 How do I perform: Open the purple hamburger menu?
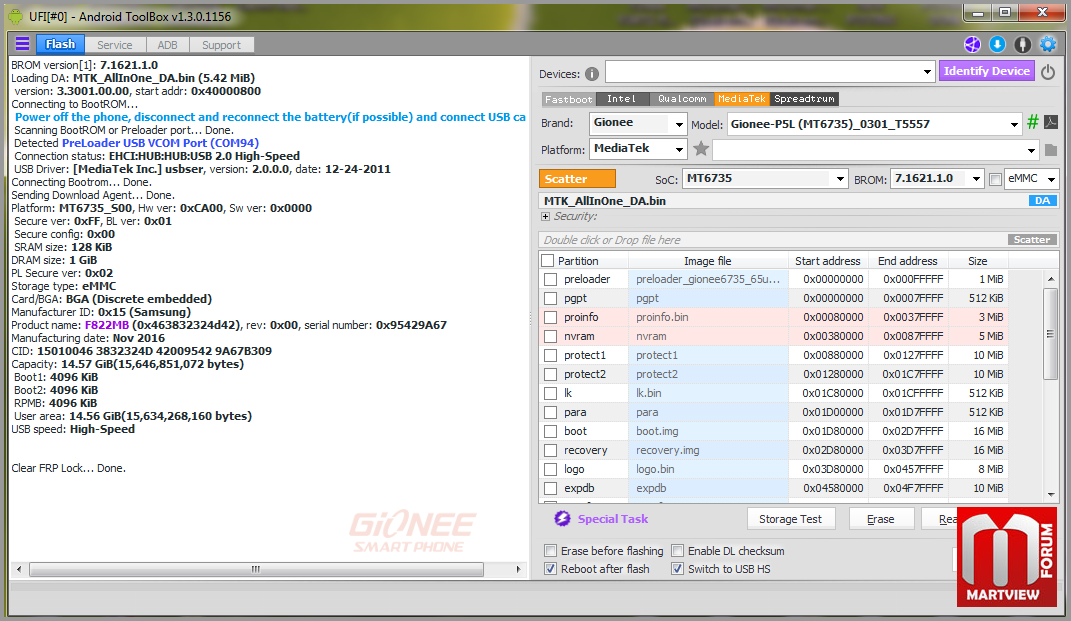(x=22, y=44)
